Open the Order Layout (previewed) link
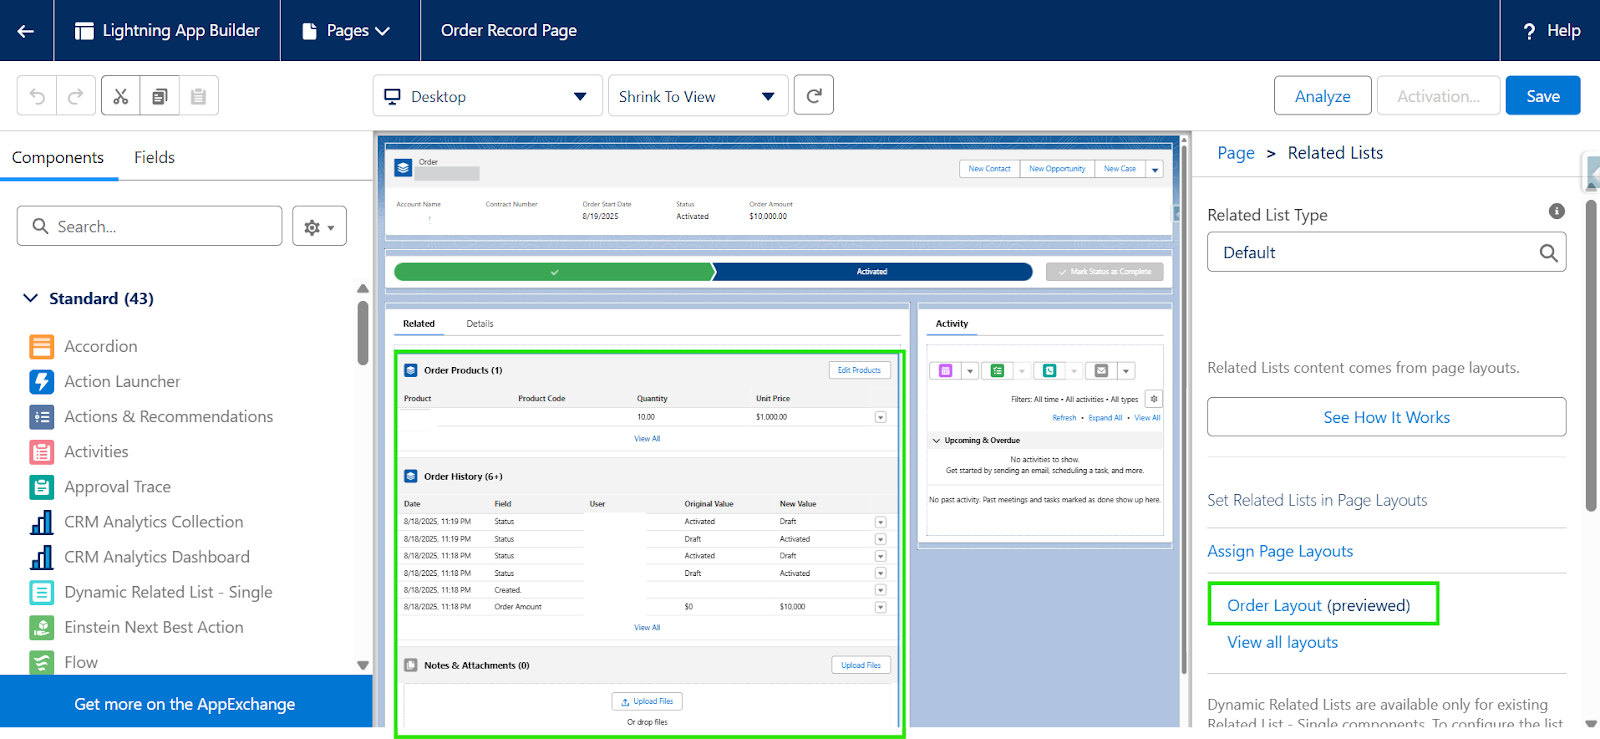The height and width of the screenshot is (739, 1600). 1318,605
